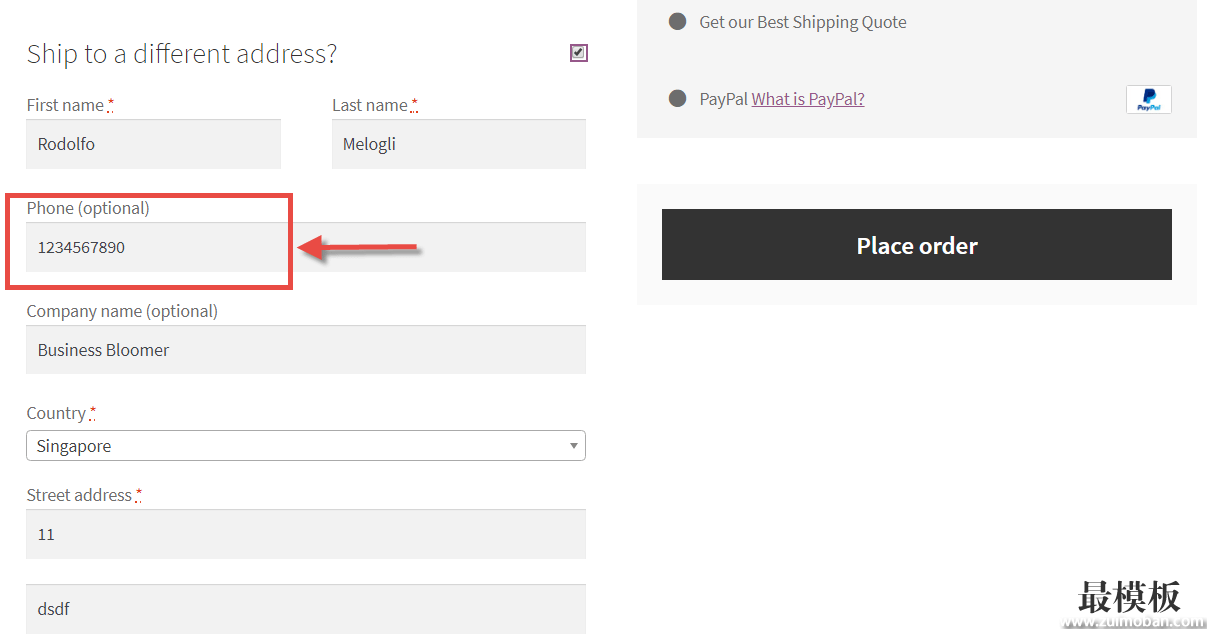Click the Phone (optional) label

pyautogui.click(x=88, y=208)
